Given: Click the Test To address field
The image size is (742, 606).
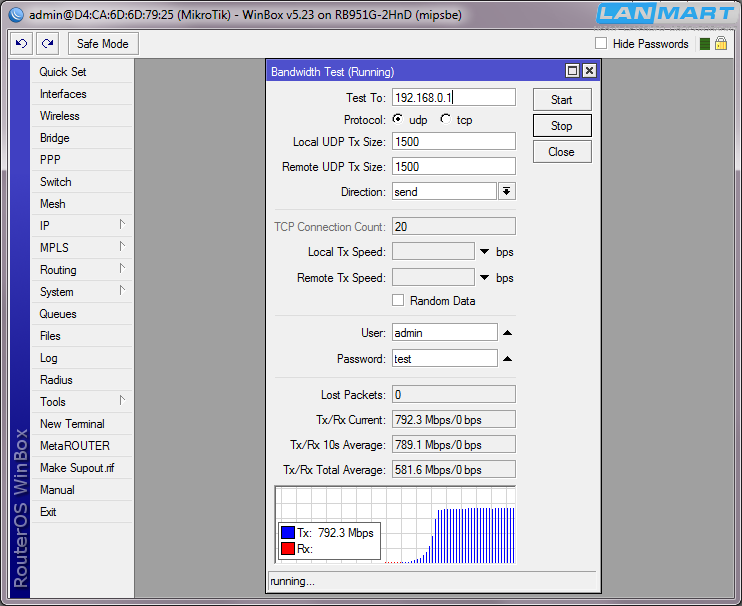Looking at the screenshot, I should pyautogui.click(x=453, y=97).
